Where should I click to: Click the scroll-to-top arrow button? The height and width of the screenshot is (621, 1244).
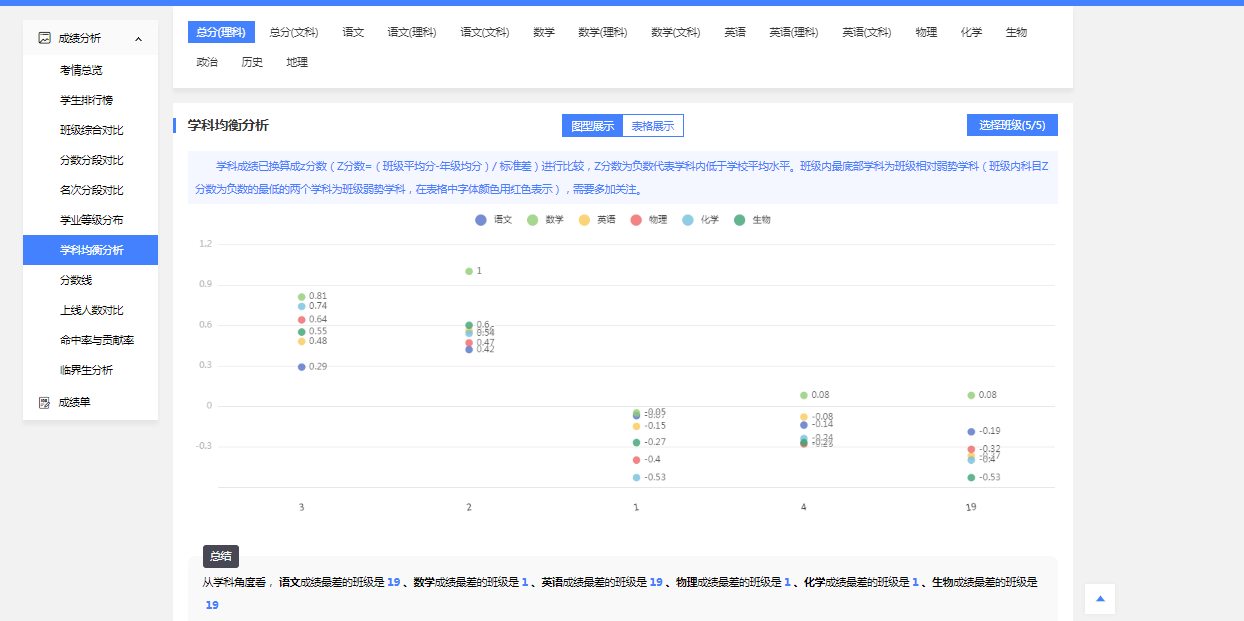[x=1100, y=599]
